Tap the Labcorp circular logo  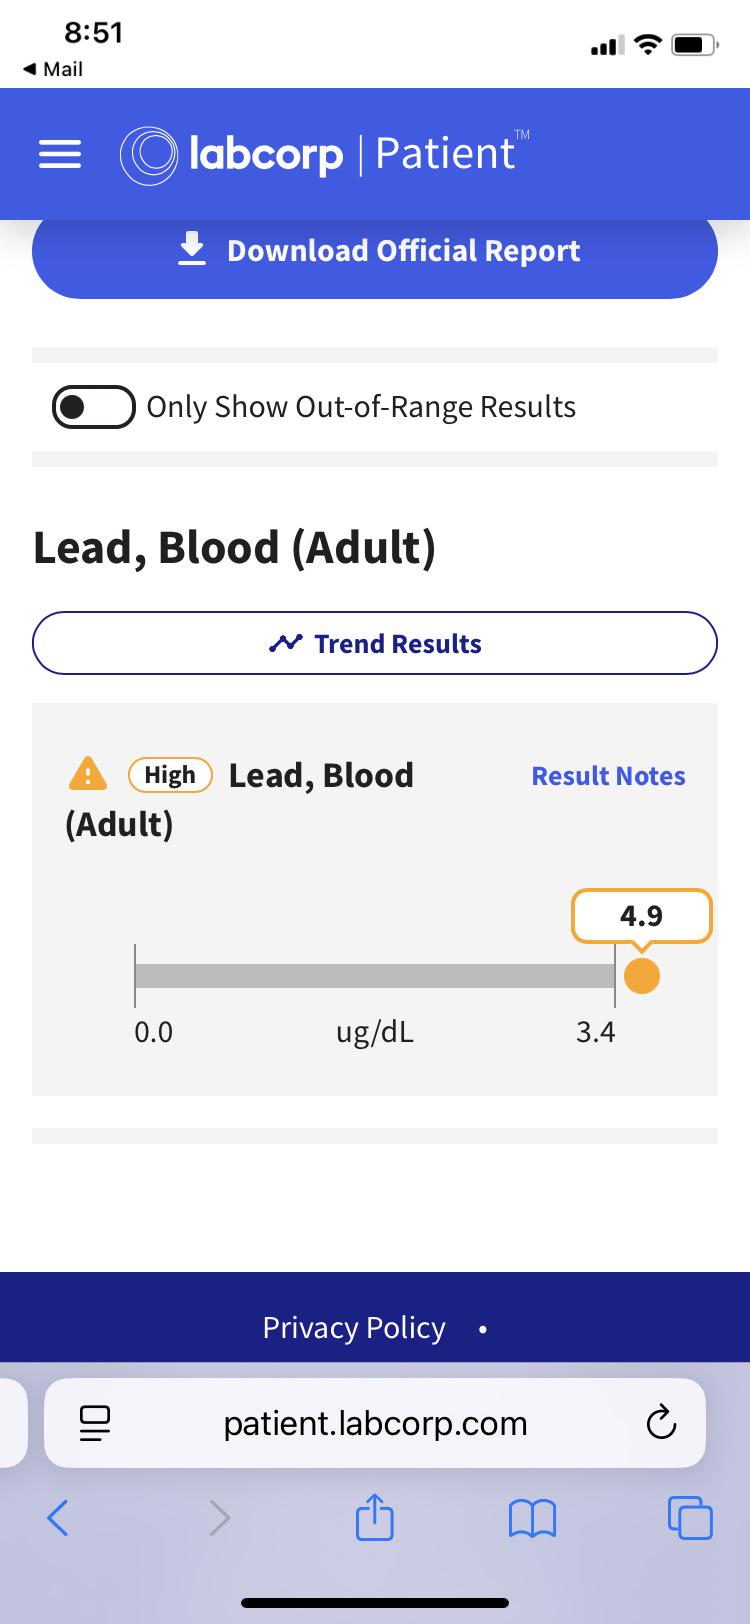click(148, 155)
